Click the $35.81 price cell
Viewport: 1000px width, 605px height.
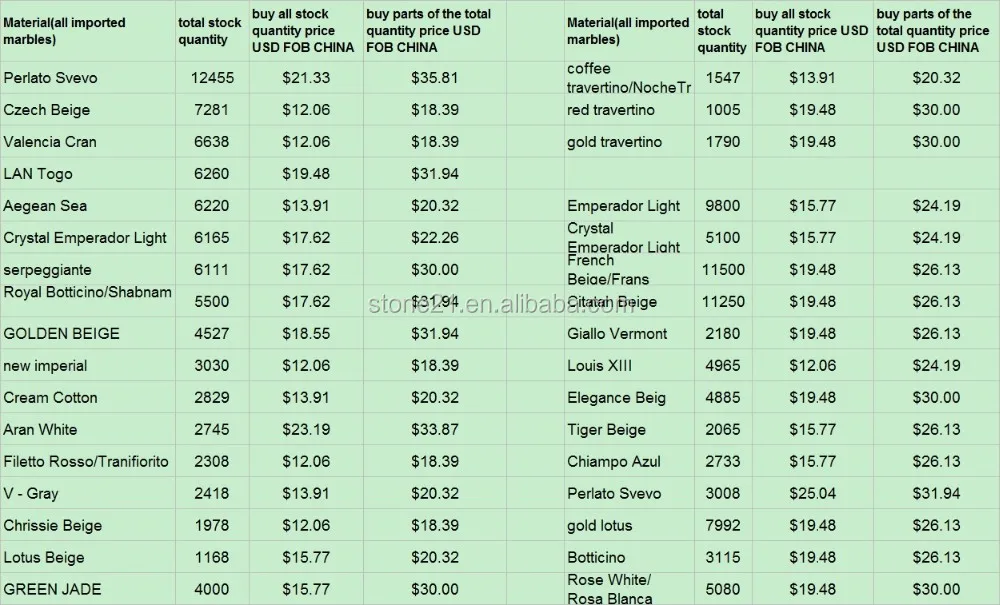tap(435, 78)
